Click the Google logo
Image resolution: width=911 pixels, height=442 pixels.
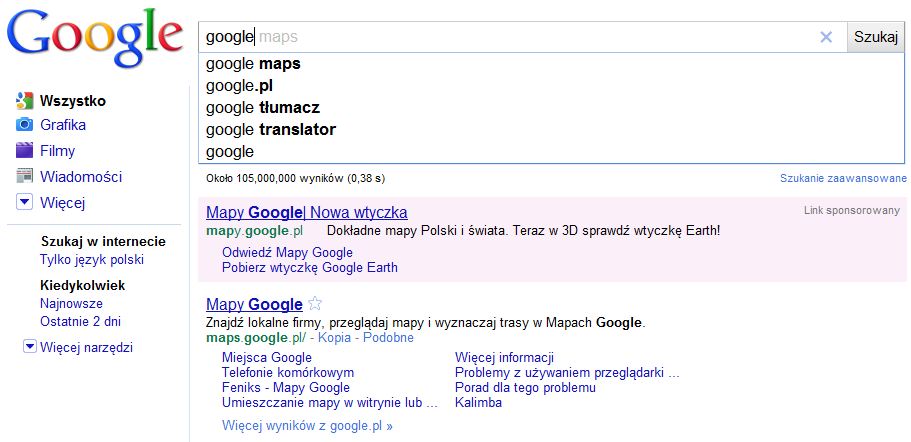click(94, 37)
